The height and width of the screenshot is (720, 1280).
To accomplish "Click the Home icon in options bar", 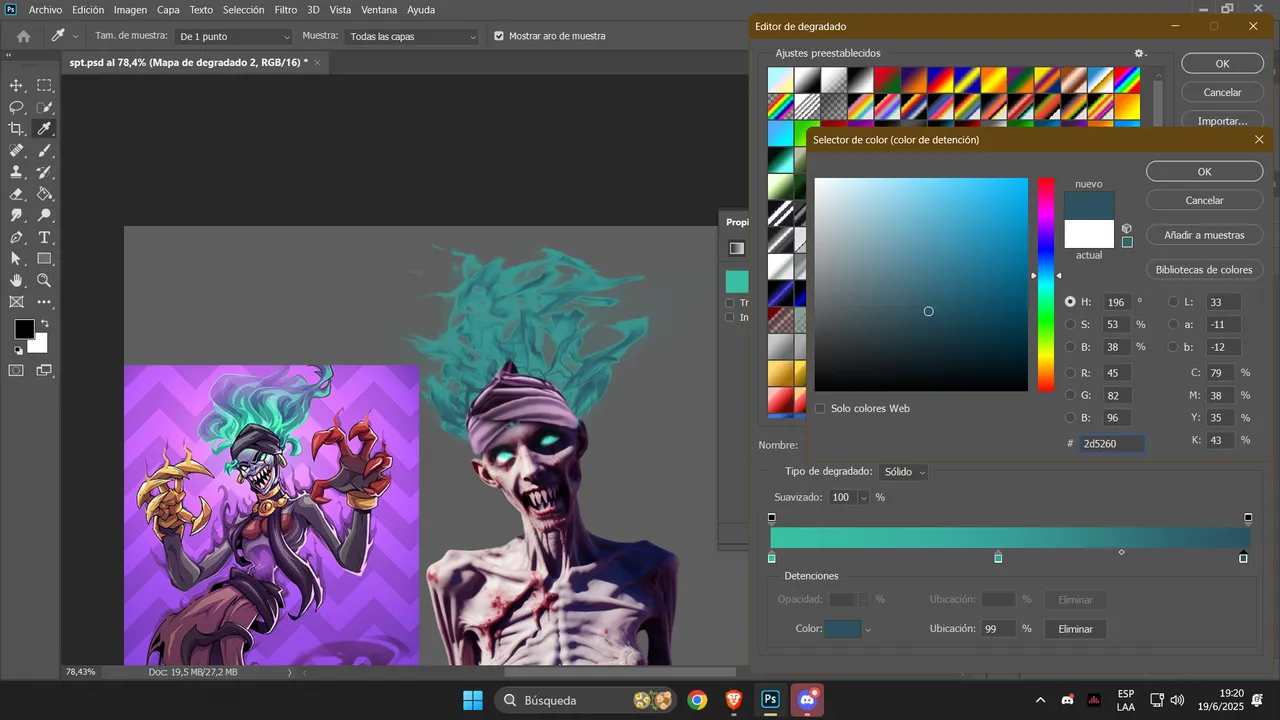I will (23, 36).
